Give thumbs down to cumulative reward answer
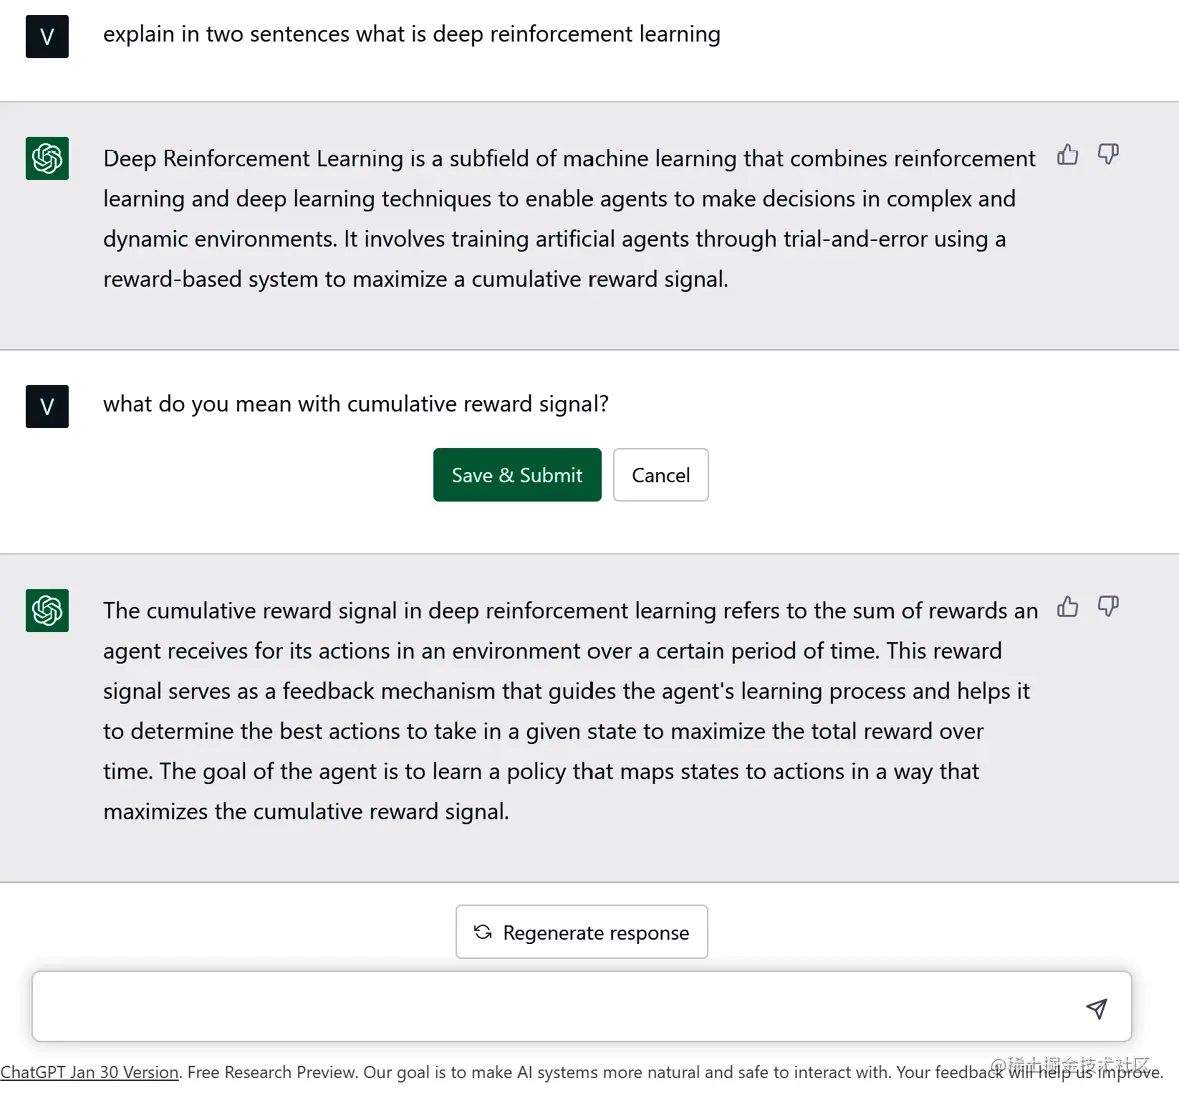Viewport: 1179px width, 1104px height. click(1108, 607)
